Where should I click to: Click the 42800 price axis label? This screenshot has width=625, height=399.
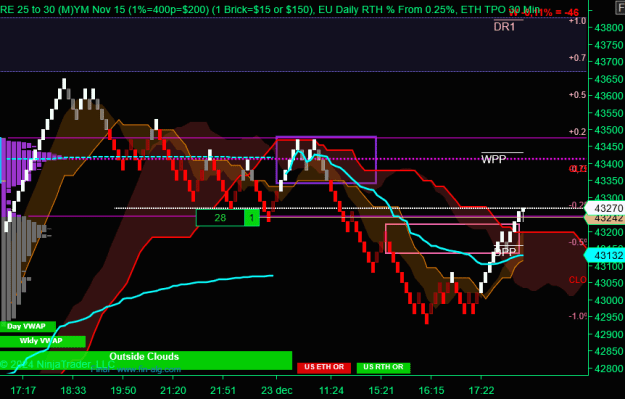[x=609, y=368]
